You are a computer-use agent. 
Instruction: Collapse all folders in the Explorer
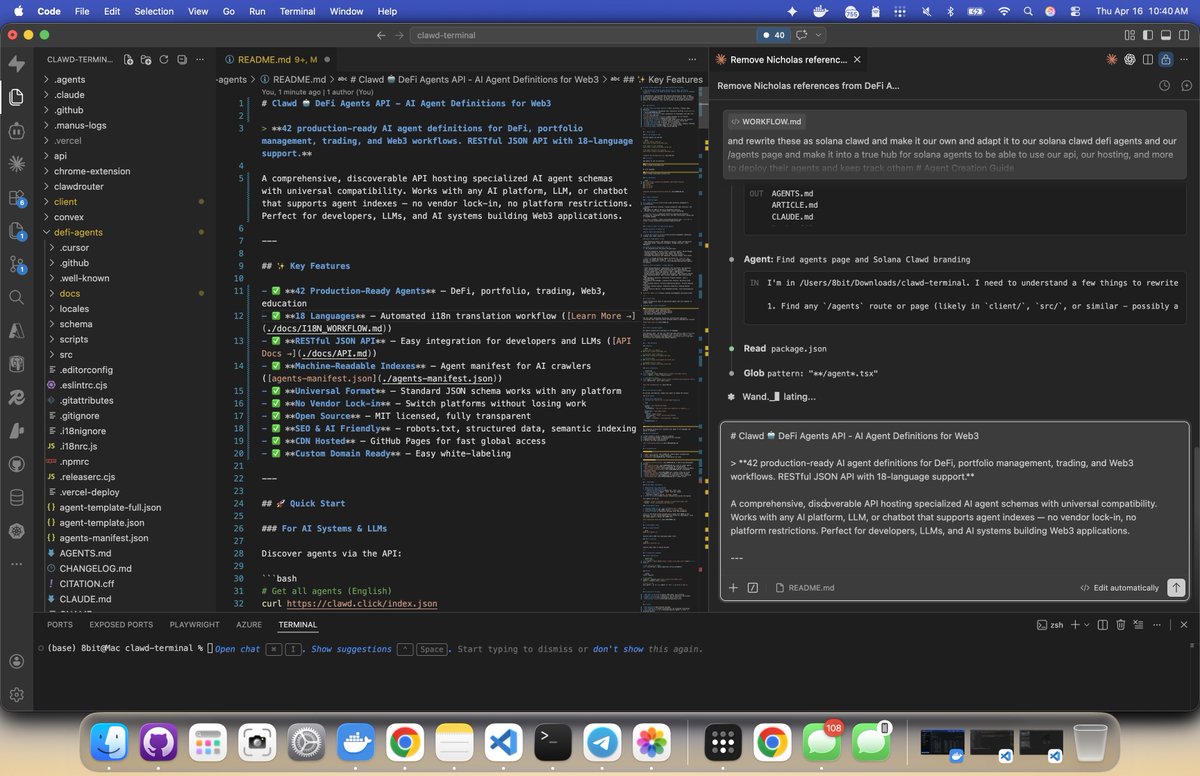point(182,60)
